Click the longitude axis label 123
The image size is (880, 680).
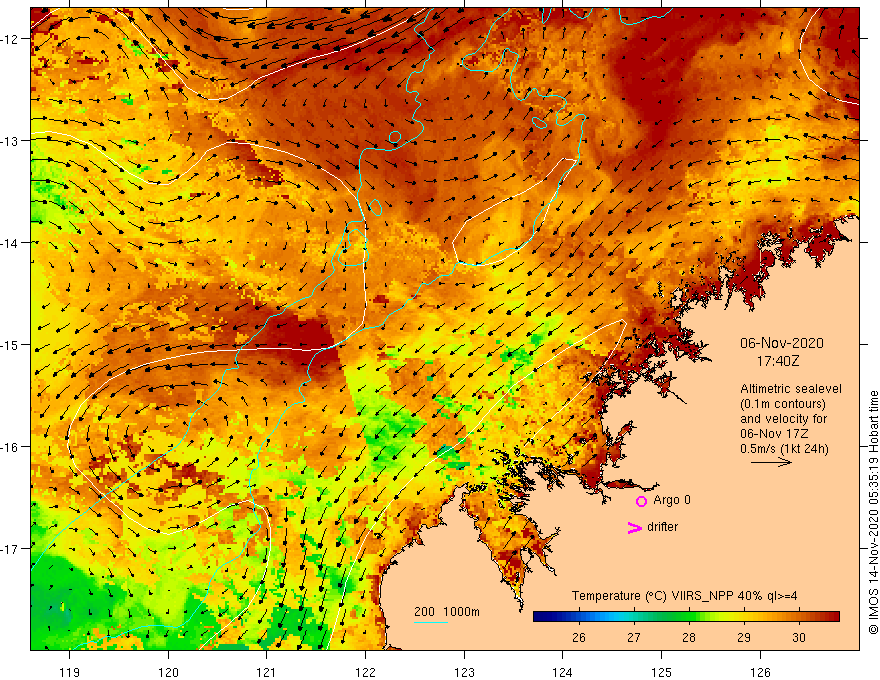[464, 672]
